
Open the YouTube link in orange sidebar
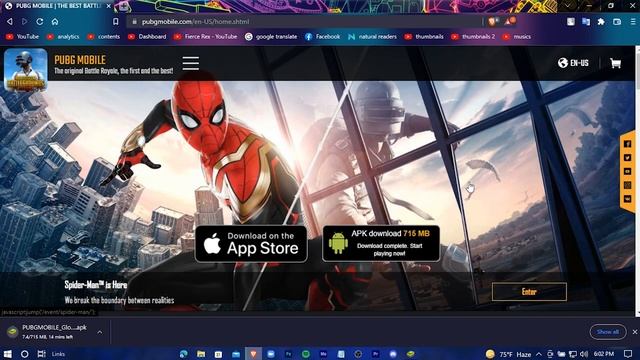(x=627, y=171)
